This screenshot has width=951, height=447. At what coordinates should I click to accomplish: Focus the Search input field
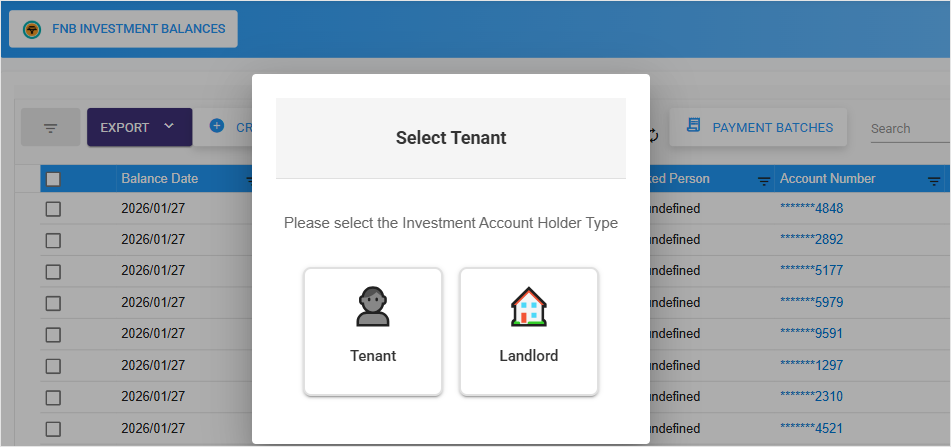(x=908, y=128)
